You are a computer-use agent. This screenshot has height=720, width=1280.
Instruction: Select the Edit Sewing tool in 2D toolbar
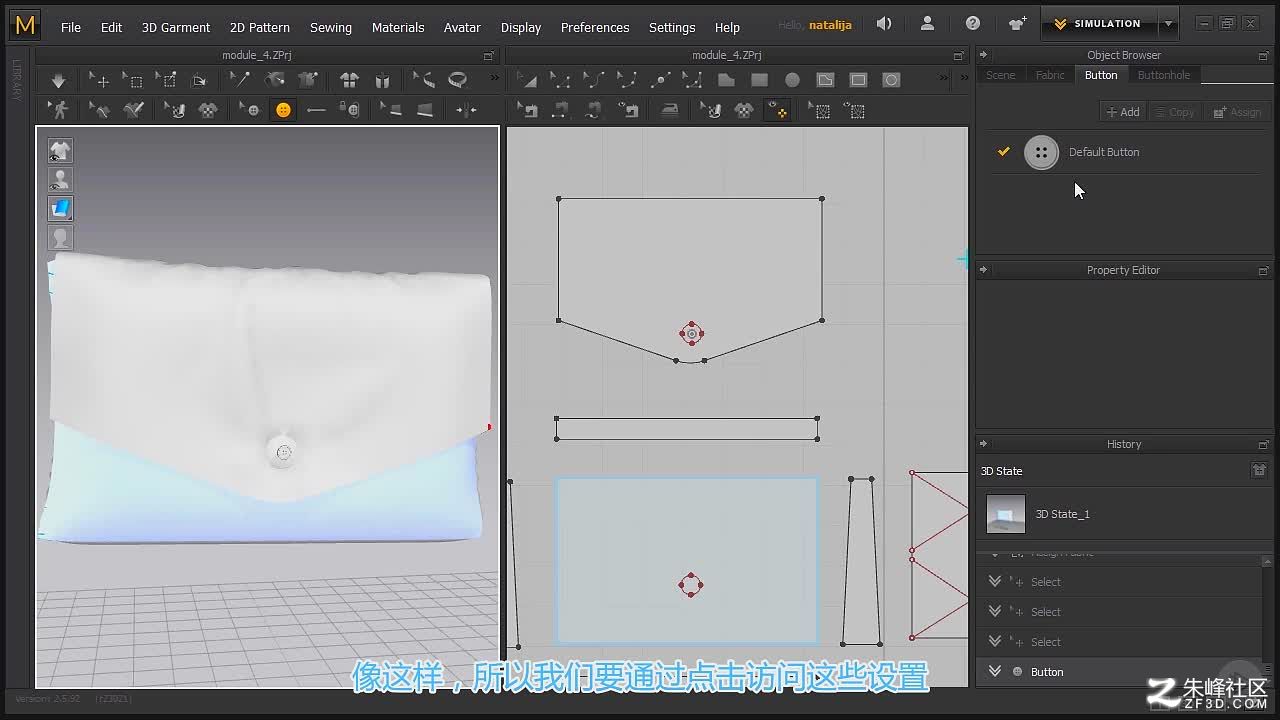[528, 110]
